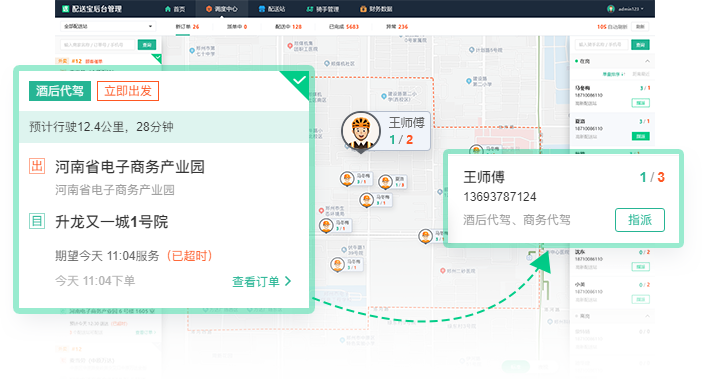The height and width of the screenshot is (379, 702).
Task: Click the green rider icon beside 骑手管理
Action: [309, 9]
